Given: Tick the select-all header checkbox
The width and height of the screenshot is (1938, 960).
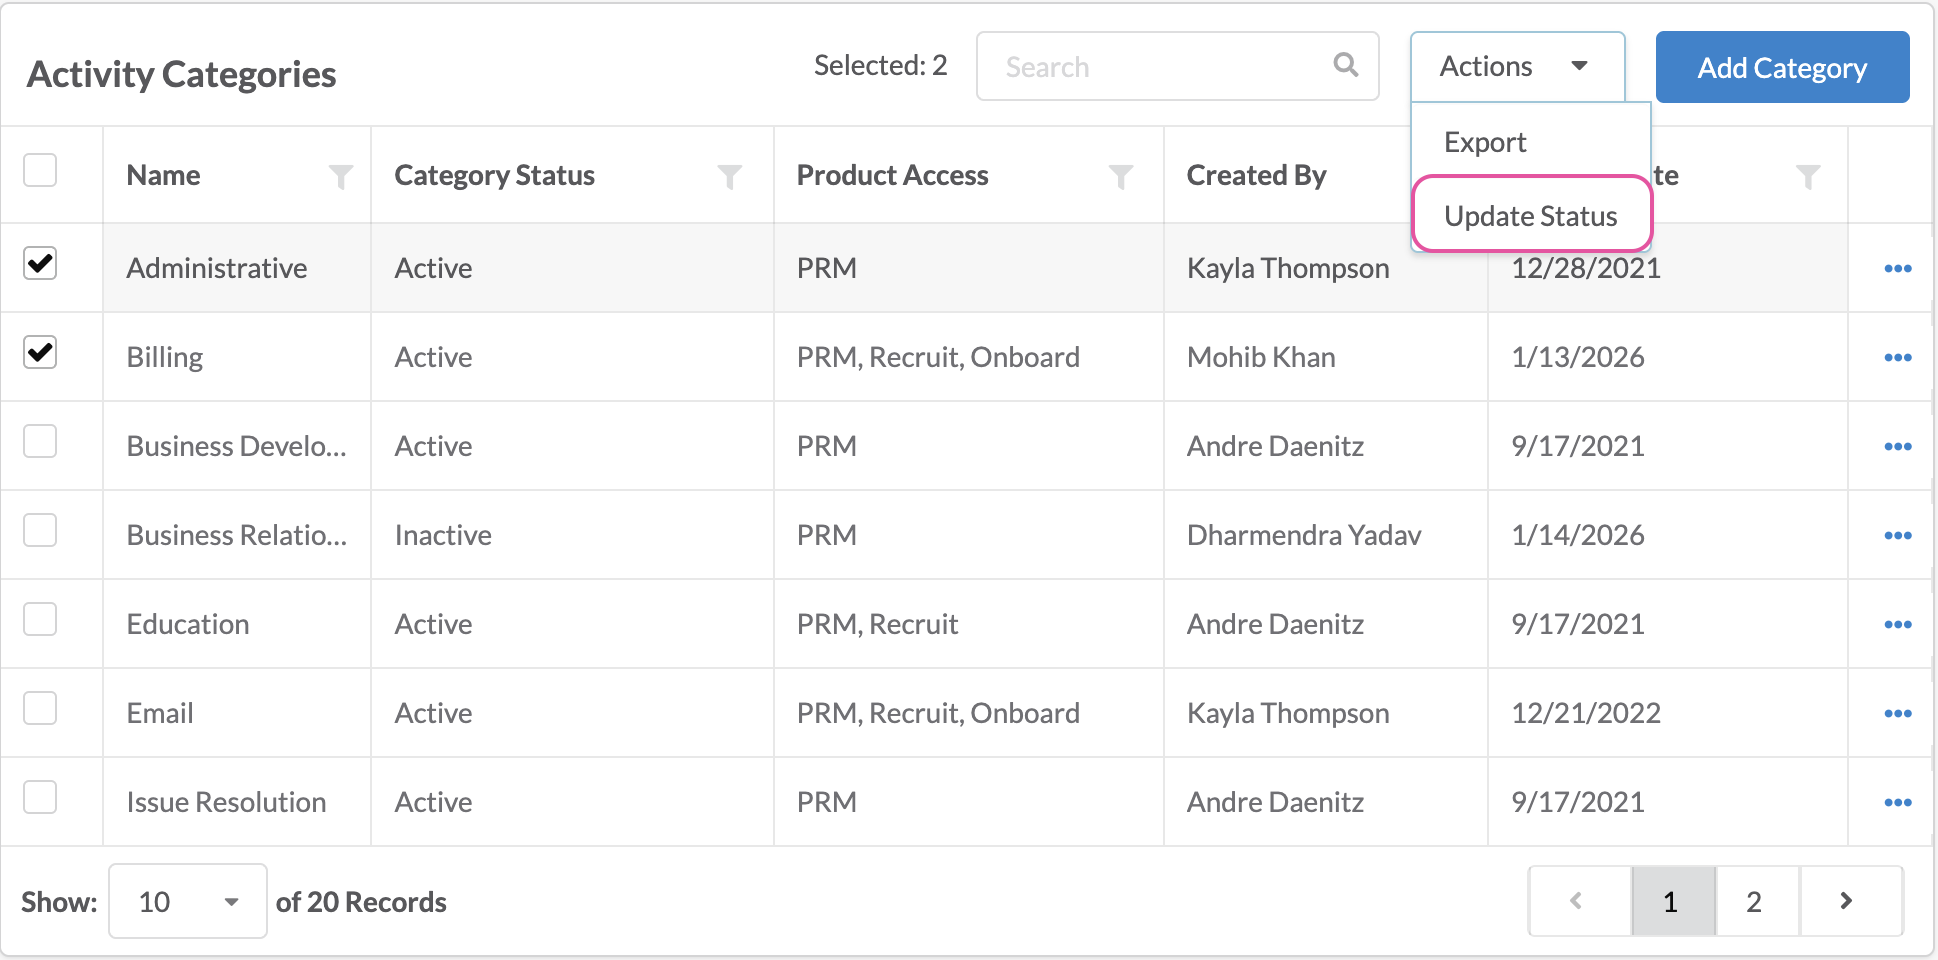Looking at the screenshot, I should click(x=40, y=171).
